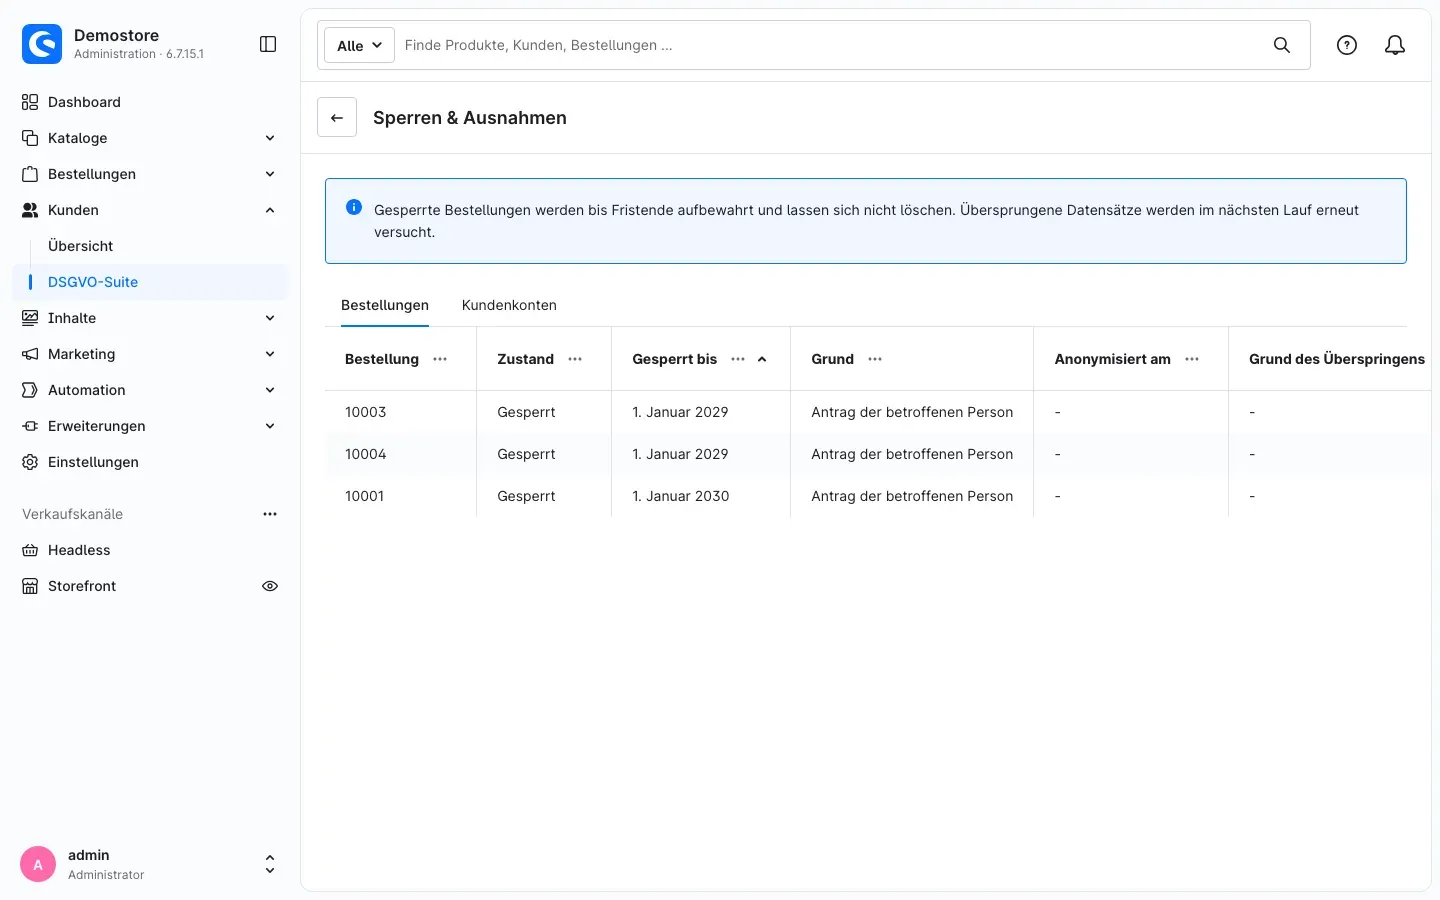Collapse the sidebar with the panel icon
Screen dimensions: 1440x900
point(268,44)
